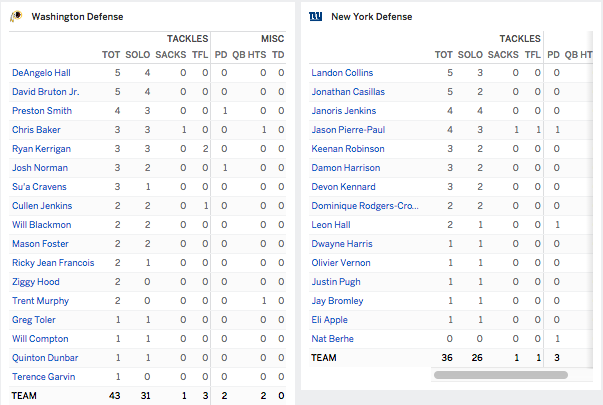Click the horizontal scrollbar under New York Defense
This screenshot has width=603, height=405.
click(501, 375)
